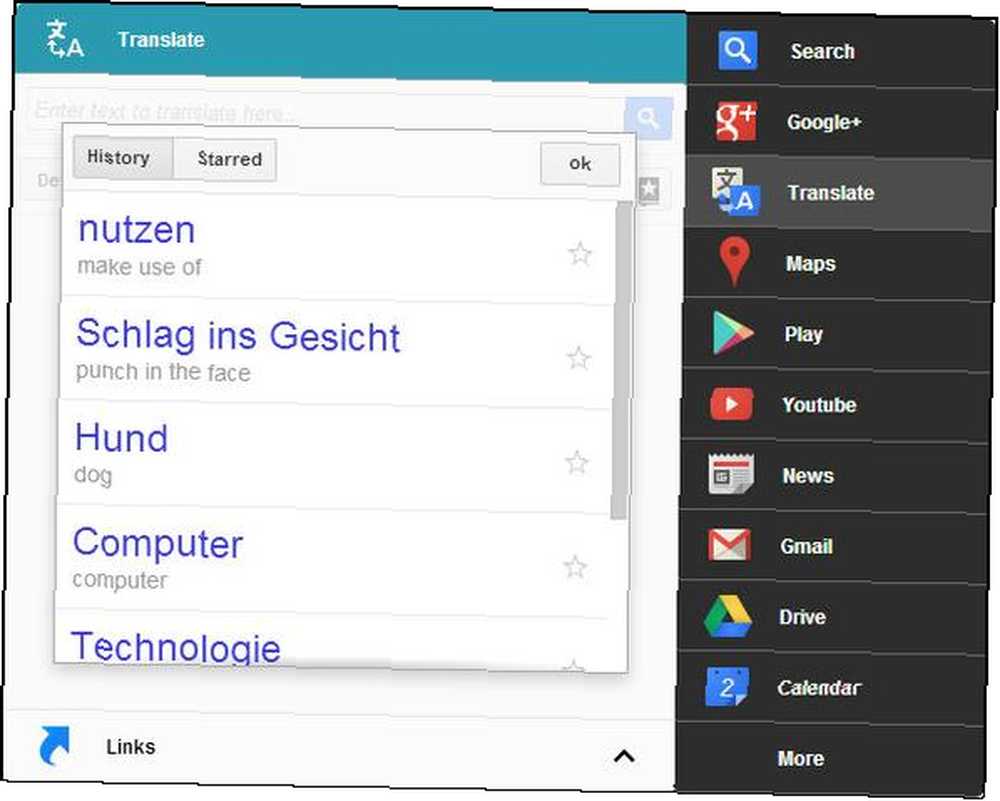
Task: Click the history list scrollbar
Action: 621,360
